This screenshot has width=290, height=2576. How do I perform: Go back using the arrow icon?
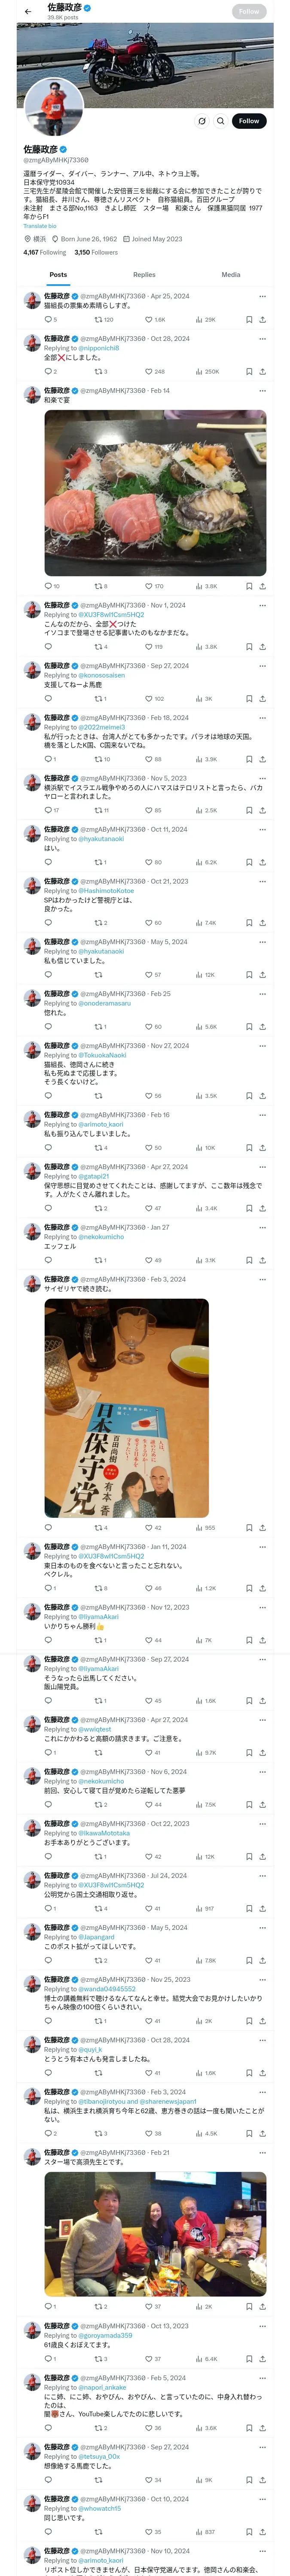[28, 12]
